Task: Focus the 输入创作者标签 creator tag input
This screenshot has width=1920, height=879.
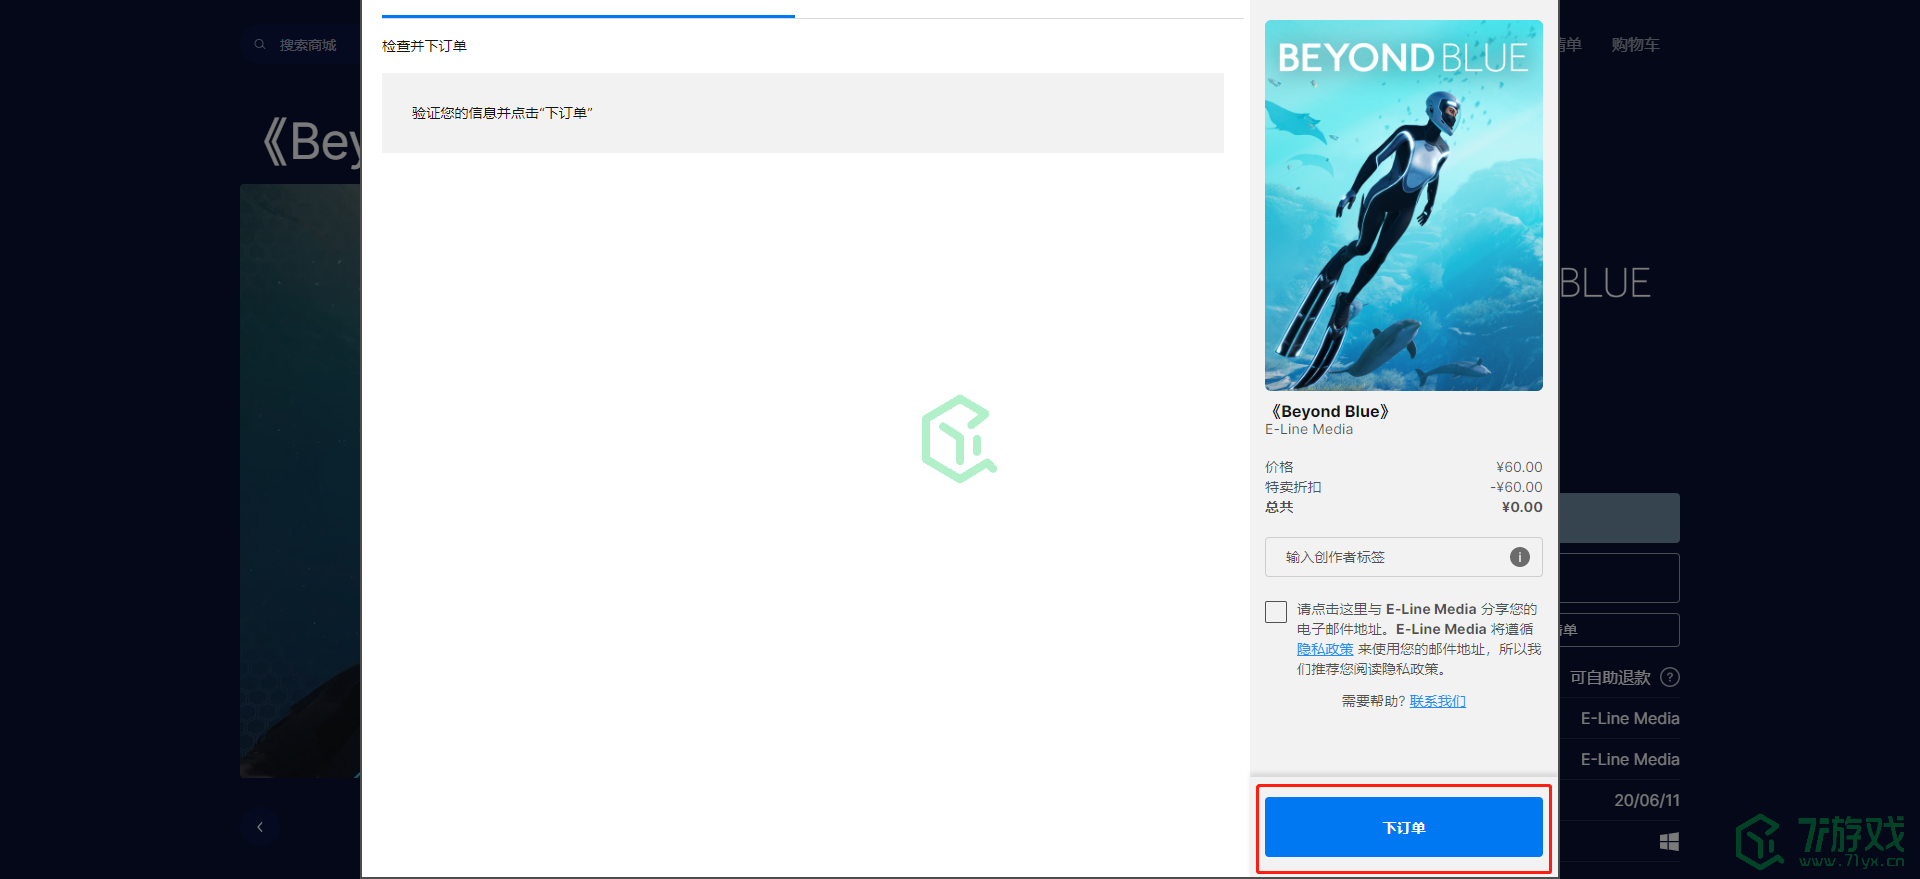Action: 1403,557
